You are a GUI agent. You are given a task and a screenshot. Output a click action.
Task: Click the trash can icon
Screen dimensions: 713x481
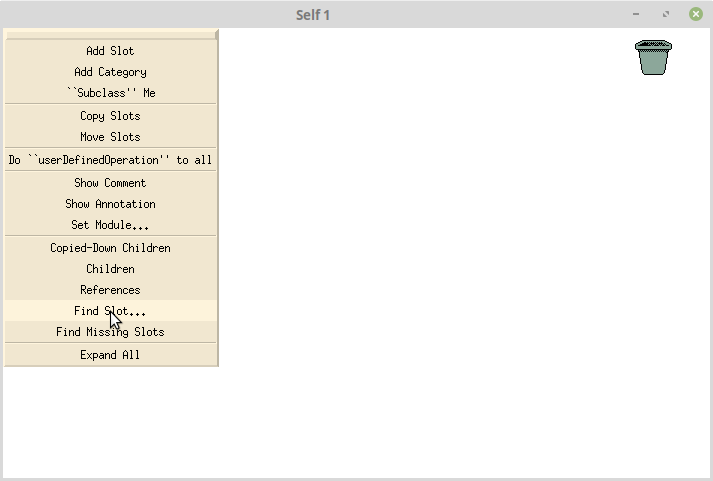point(653,58)
